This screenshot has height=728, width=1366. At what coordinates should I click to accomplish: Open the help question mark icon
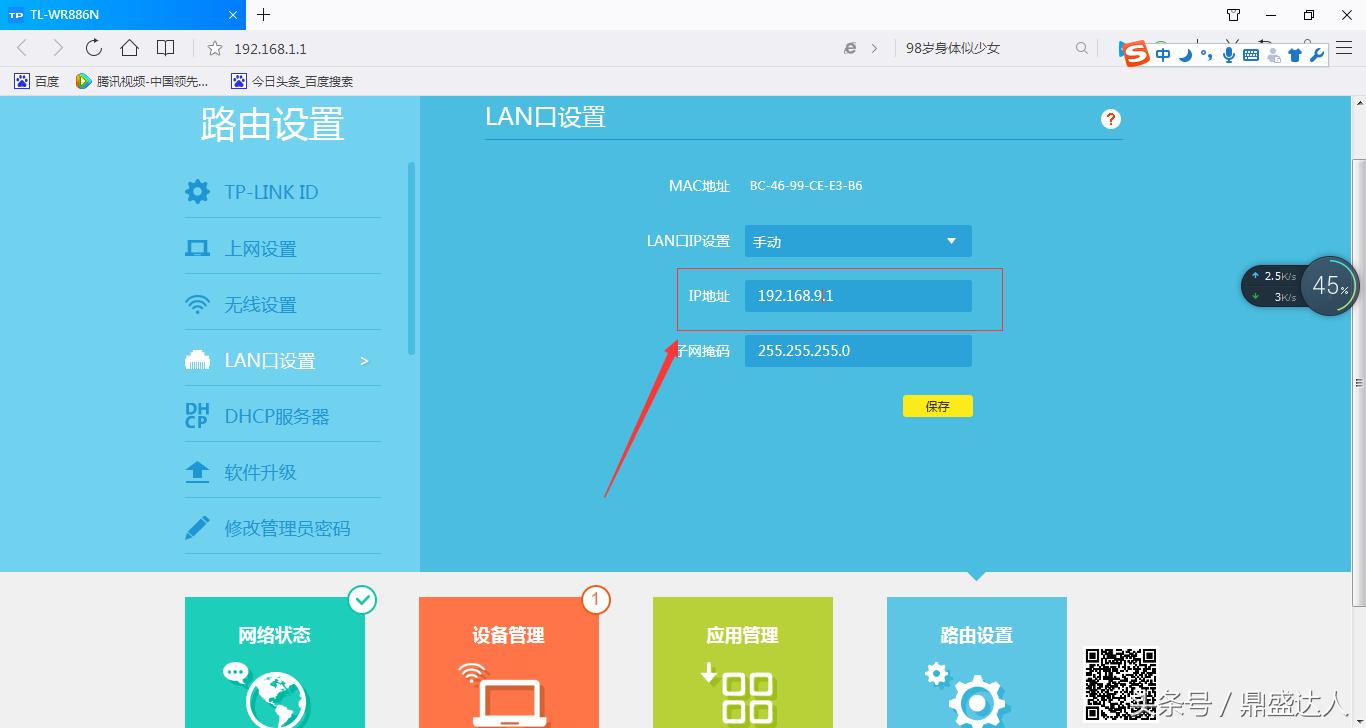pyautogui.click(x=1110, y=119)
